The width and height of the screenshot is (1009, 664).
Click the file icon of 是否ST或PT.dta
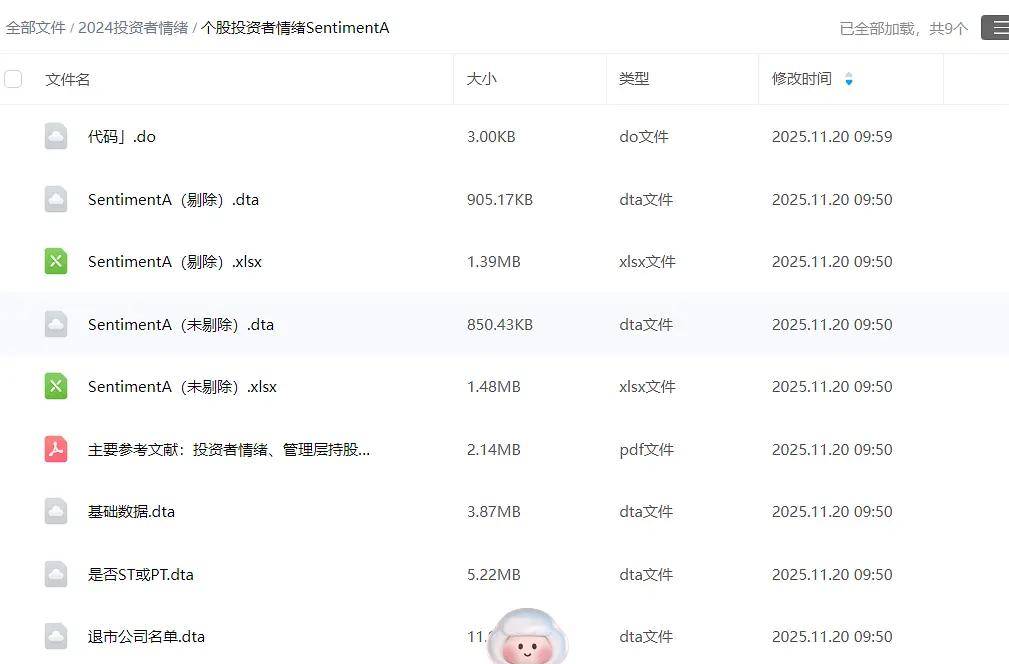coord(56,574)
